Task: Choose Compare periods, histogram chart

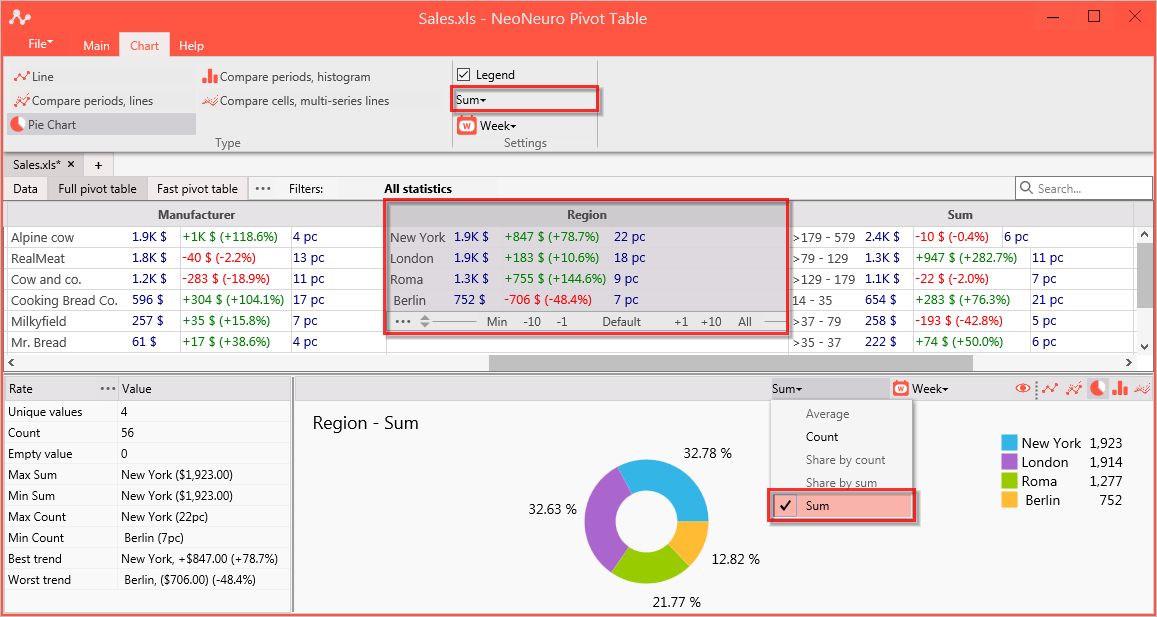Action: click(286, 77)
